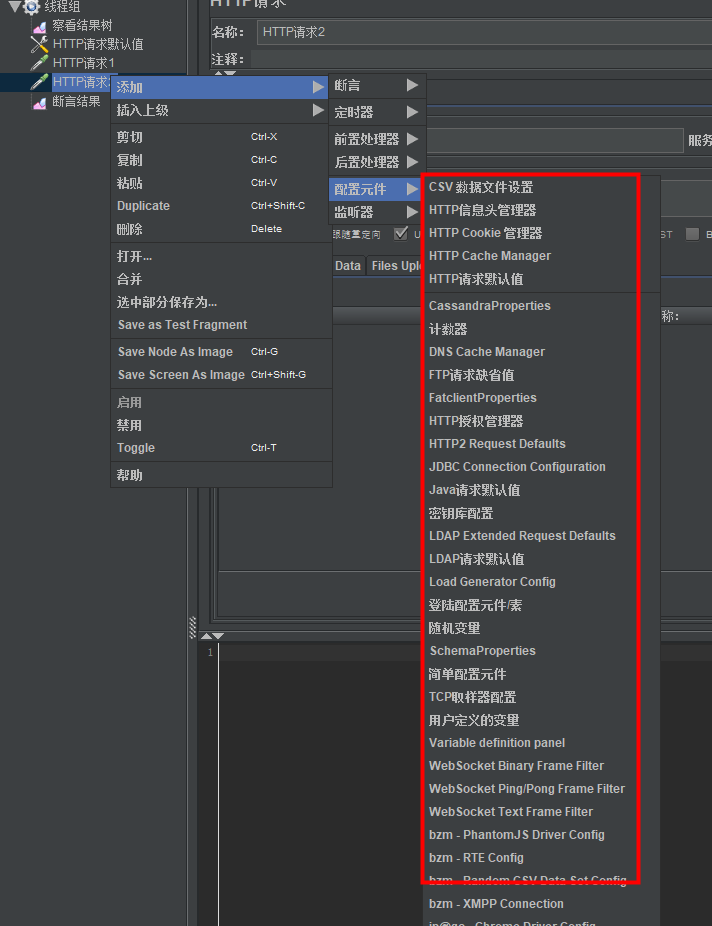Select 察看结果树 tree node
Viewport: 712px width, 926px height.
coord(82,25)
